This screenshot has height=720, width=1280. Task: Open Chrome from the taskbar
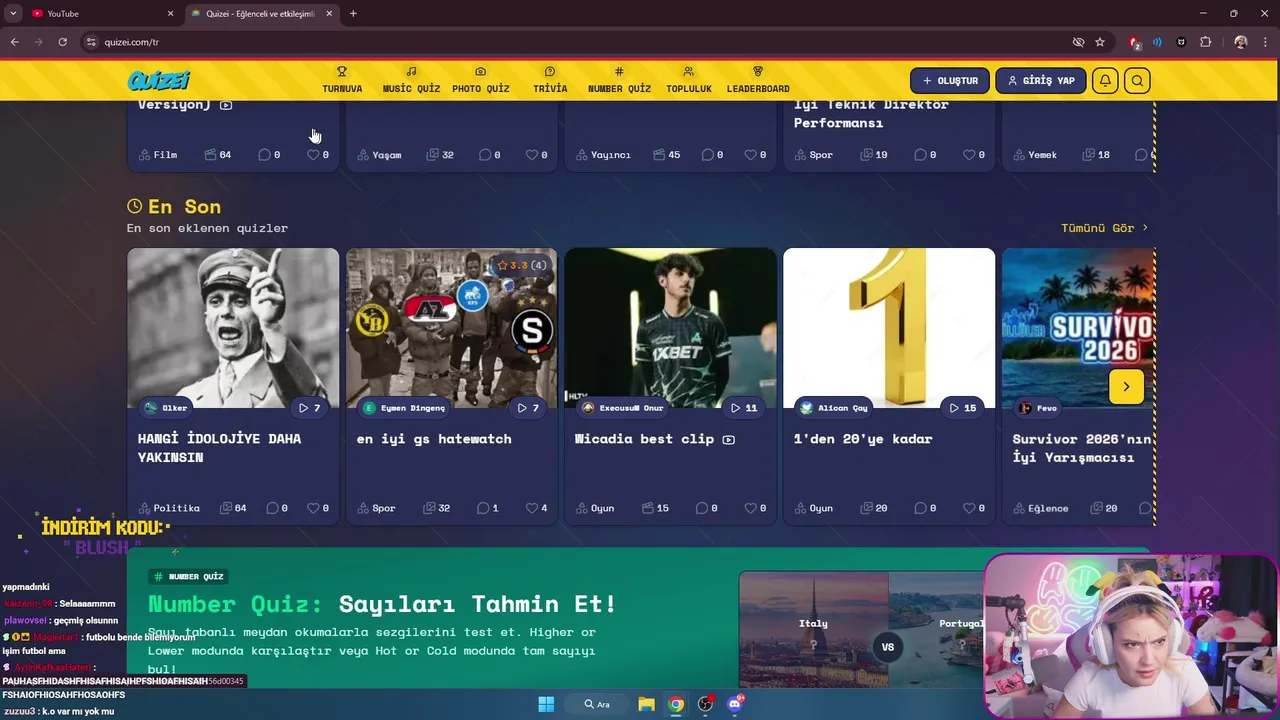coord(676,704)
